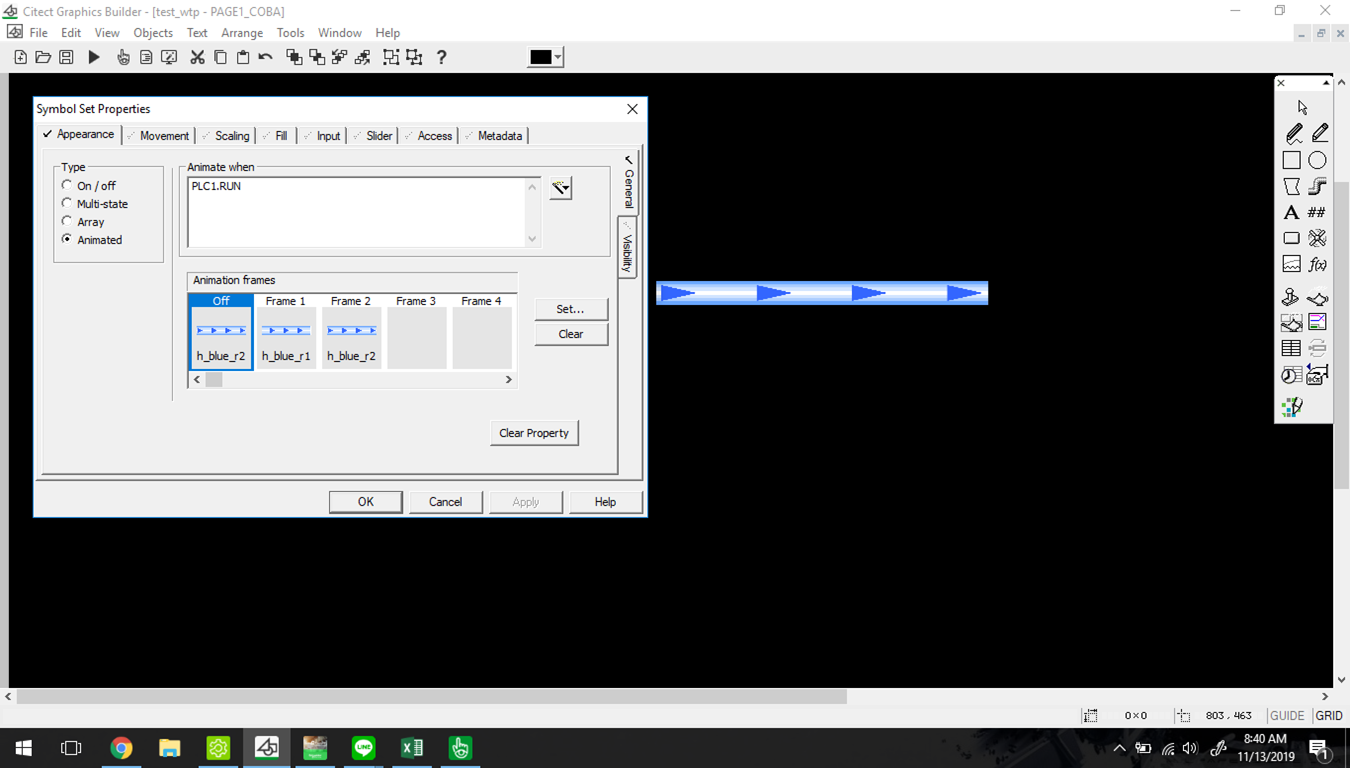Open the Arrange menu
Screen dimensions: 1350x768
coord(242,33)
